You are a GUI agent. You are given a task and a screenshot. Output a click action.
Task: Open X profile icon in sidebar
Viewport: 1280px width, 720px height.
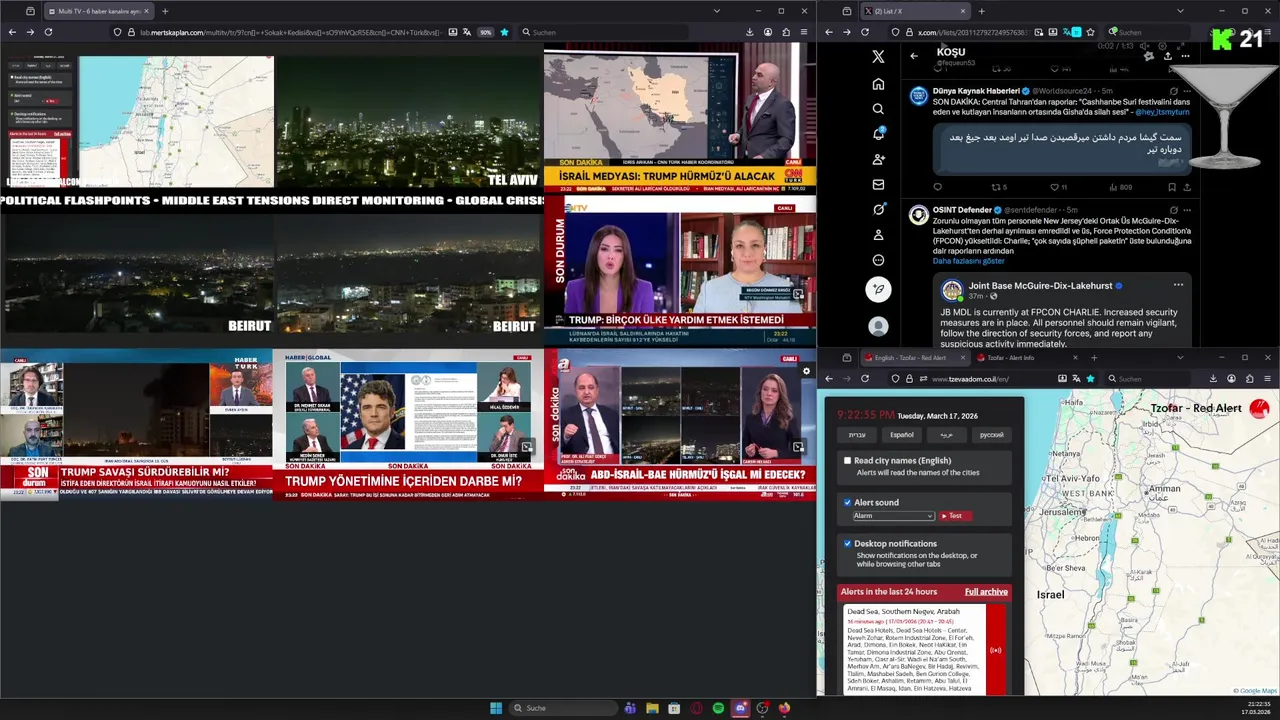pos(878,235)
